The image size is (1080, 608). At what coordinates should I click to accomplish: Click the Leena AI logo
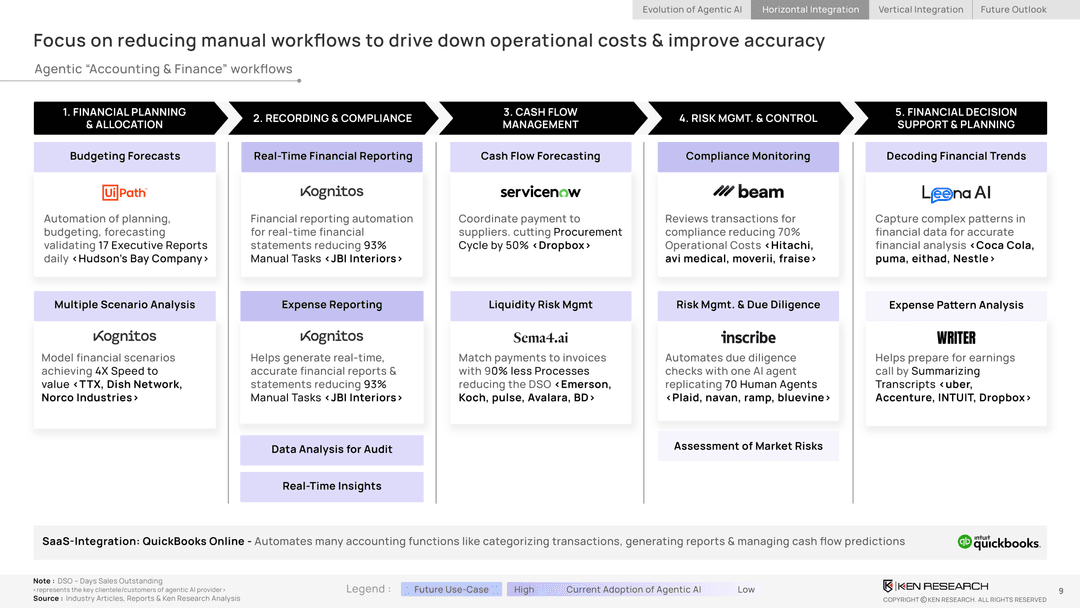[x=956, y=193]
